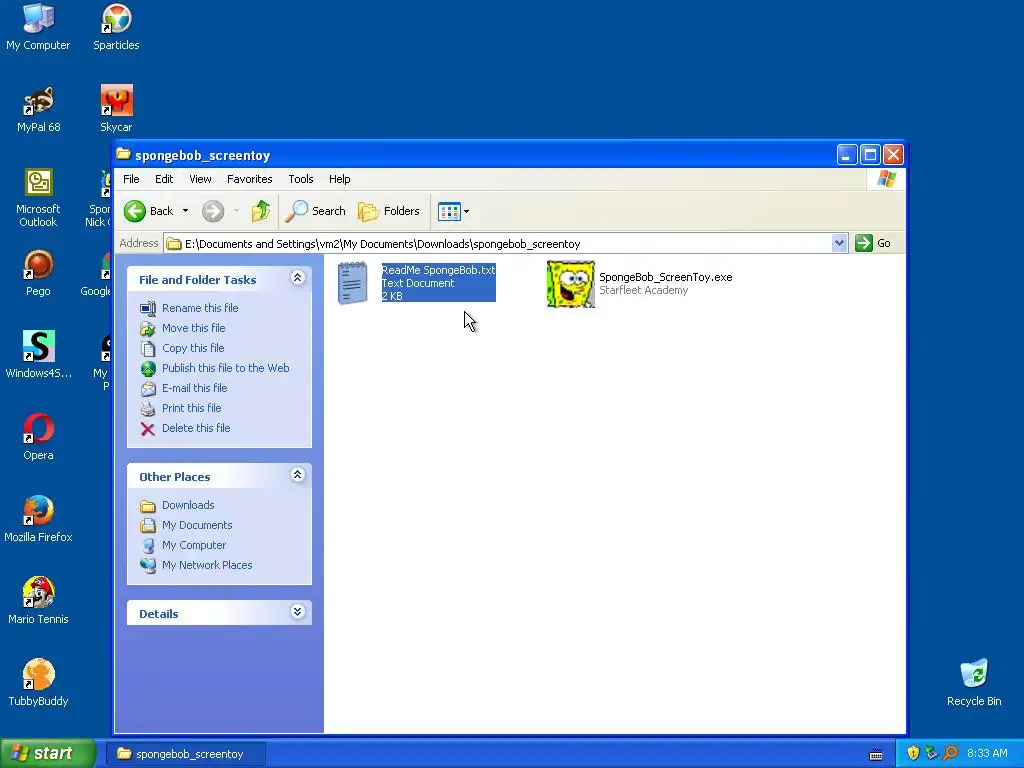The height and width of the screenshot is (768, 1024).
Task: Click the Start button
Action: [47, 754]
